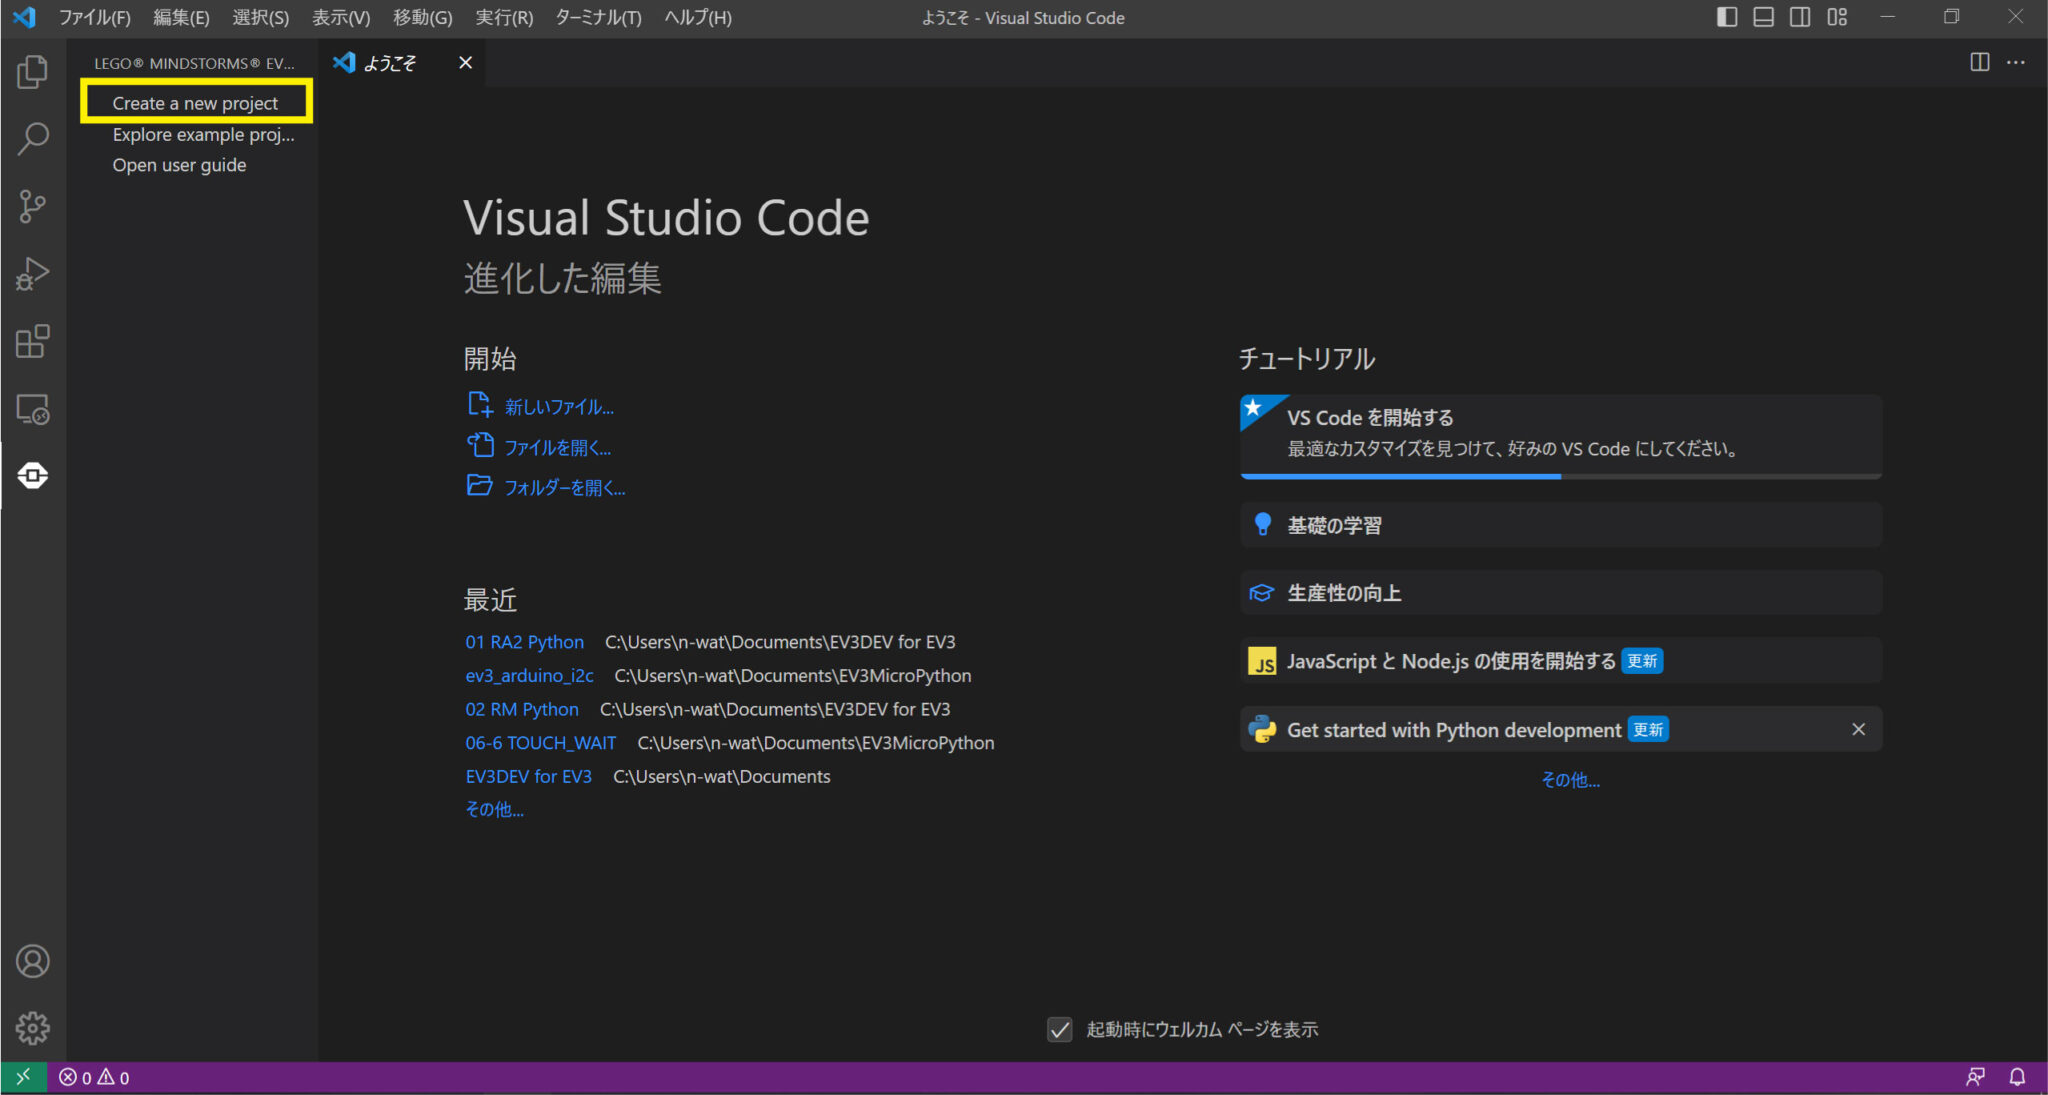Select LEGO MINDSTORMS EV3 activity bar icon
This screenshot has height=1095, width=2048.
tap(33, 476)
